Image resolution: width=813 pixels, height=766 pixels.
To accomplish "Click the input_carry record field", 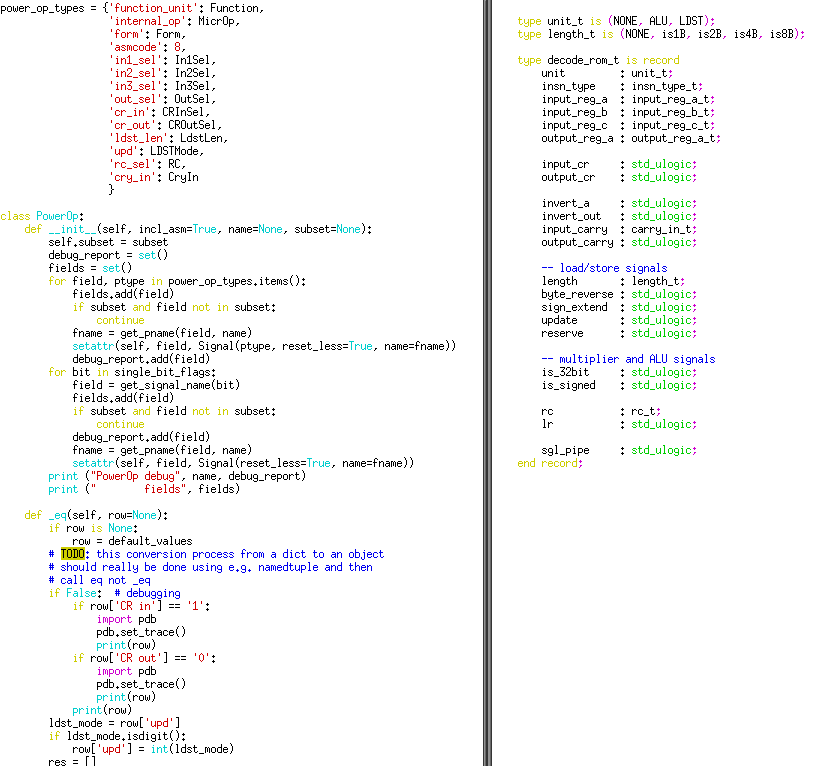I will click(x=575, y=229).
